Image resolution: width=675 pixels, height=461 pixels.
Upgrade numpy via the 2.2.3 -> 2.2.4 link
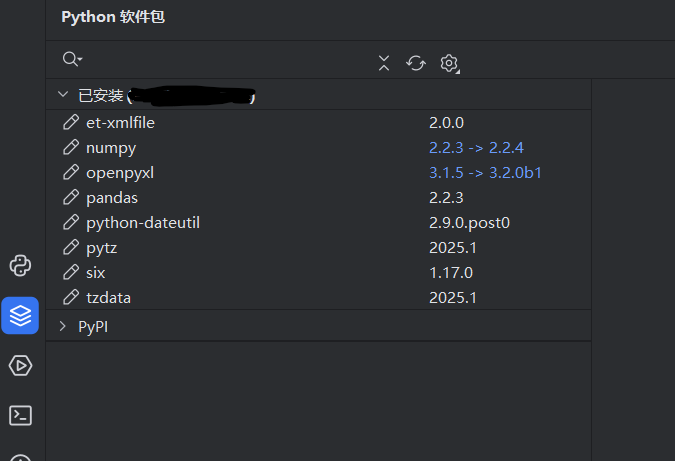[x=476, y=147]
